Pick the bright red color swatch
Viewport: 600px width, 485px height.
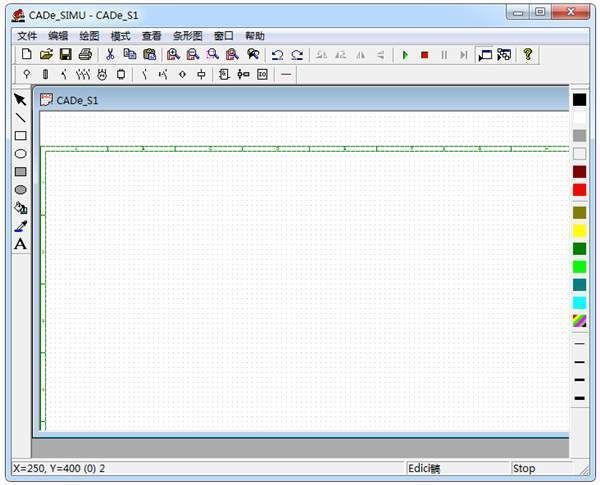[x=579, y=190]
